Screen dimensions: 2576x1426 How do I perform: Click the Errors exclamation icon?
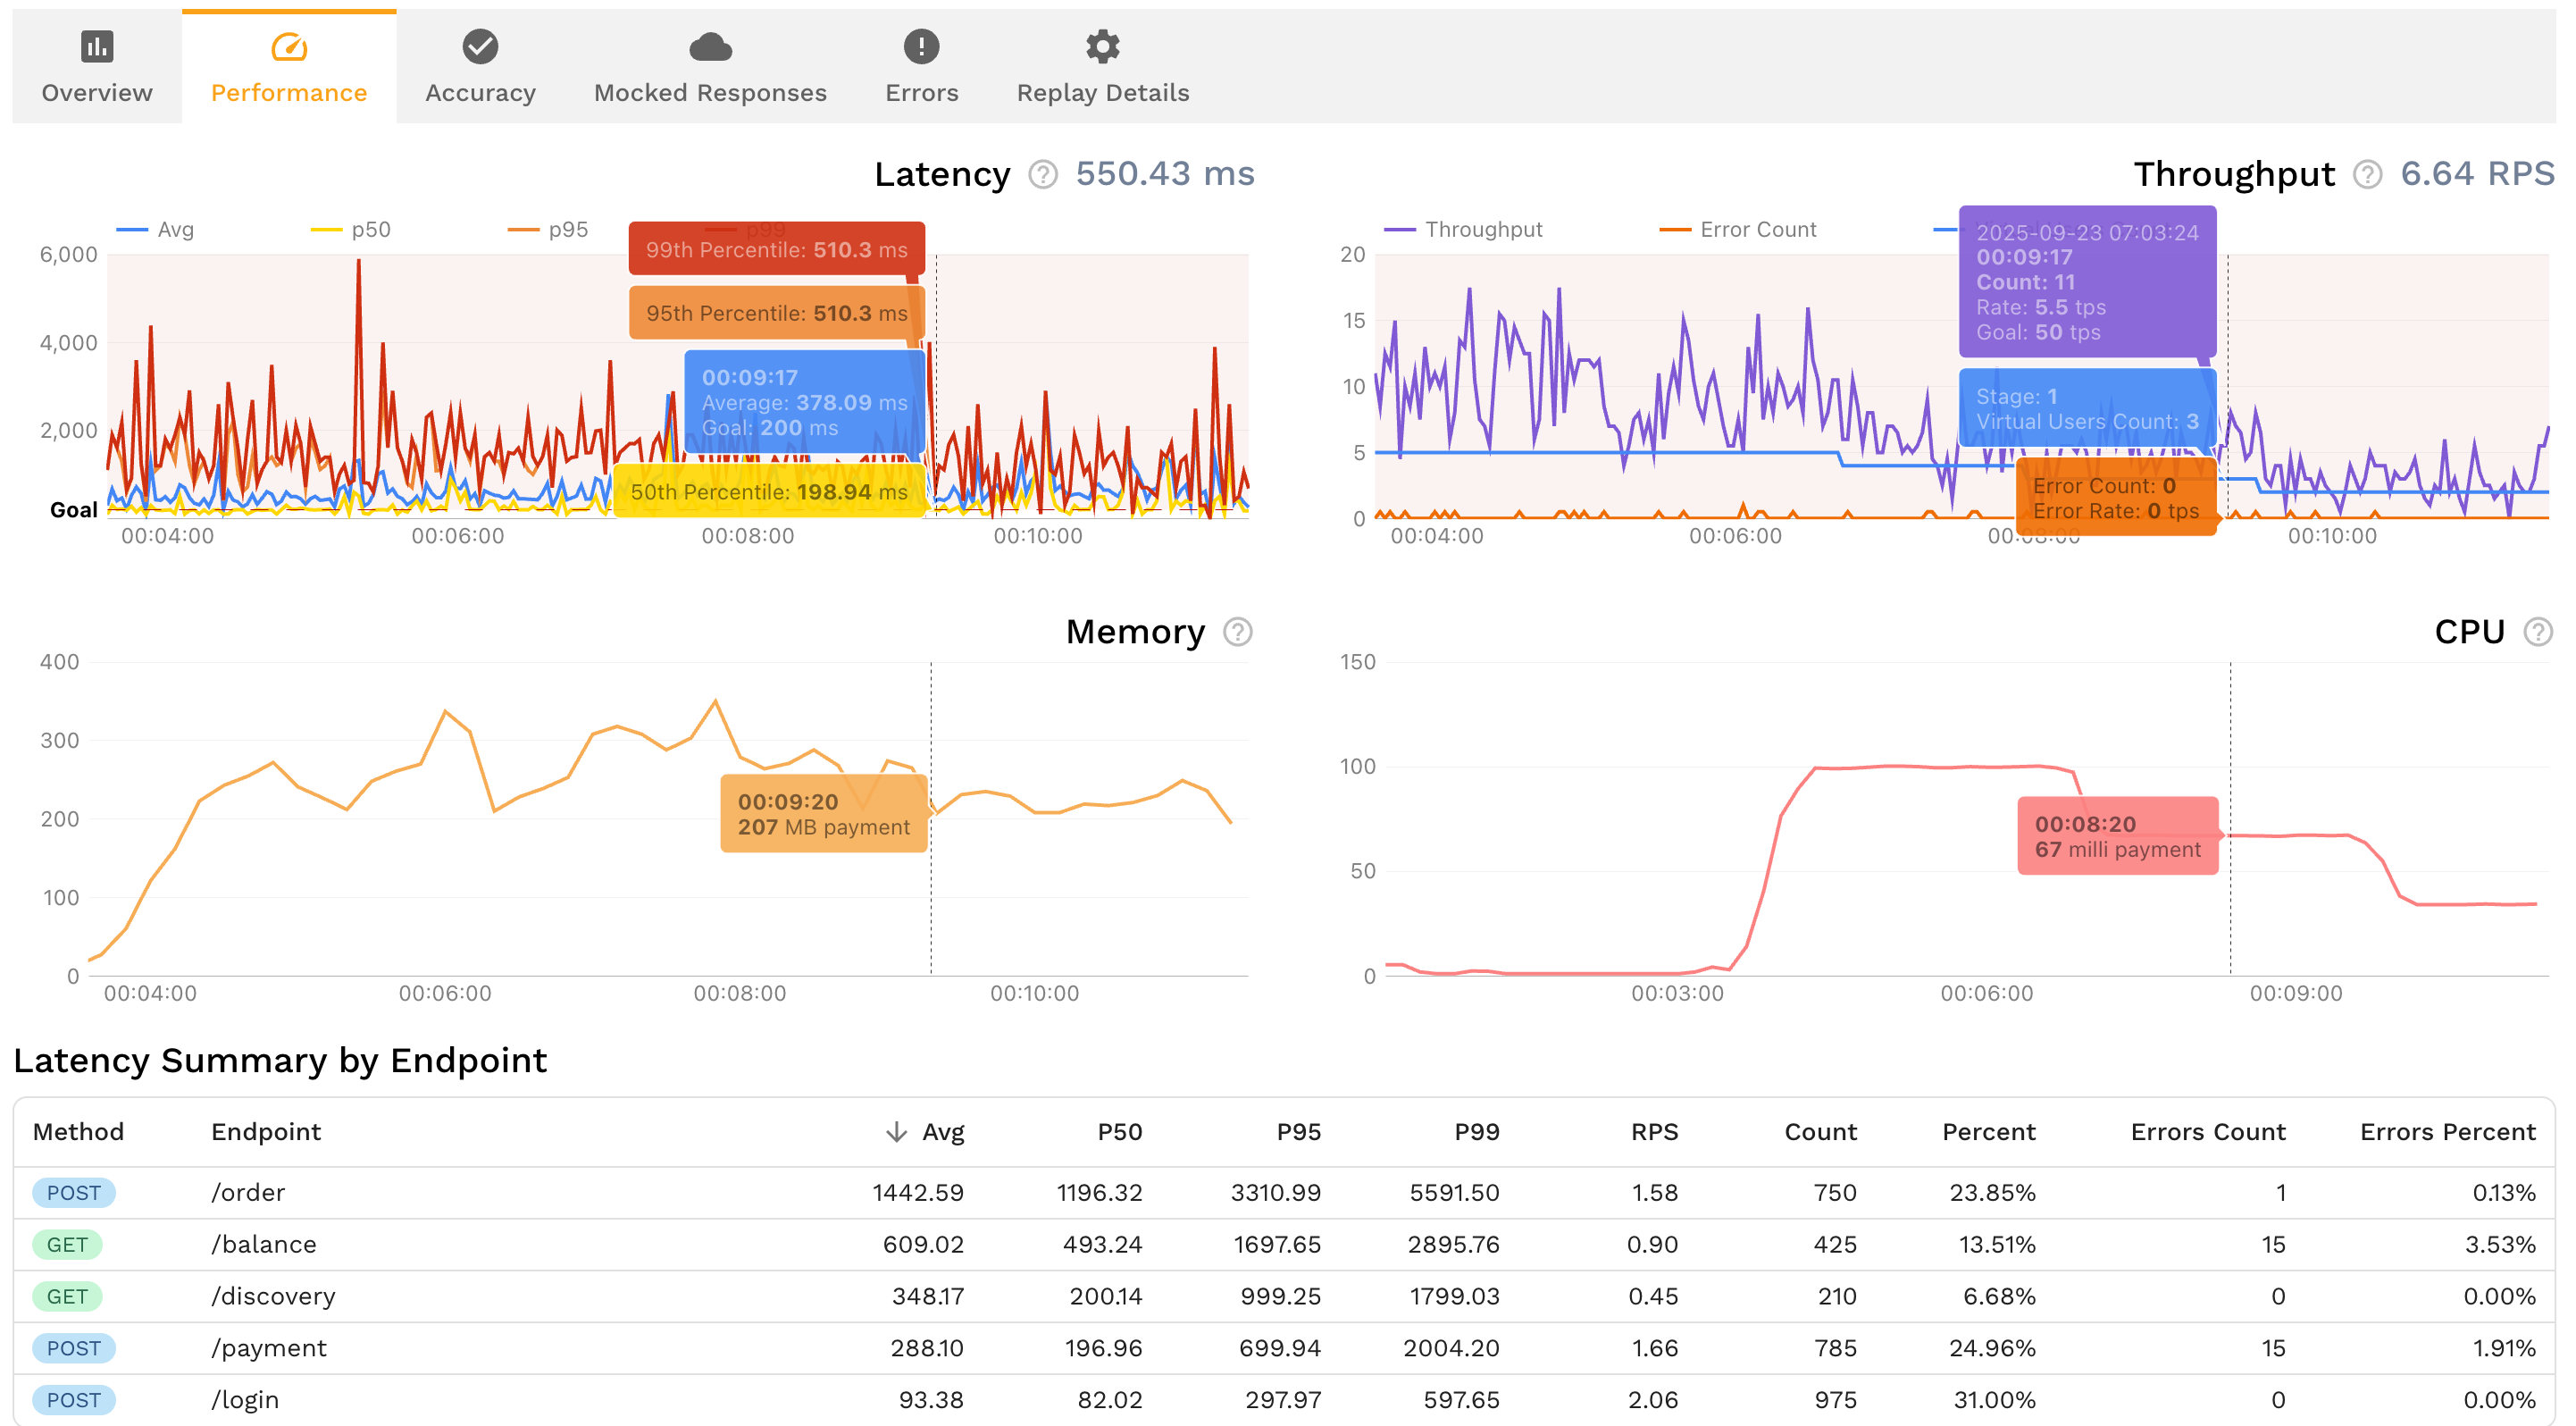point(921,46)
